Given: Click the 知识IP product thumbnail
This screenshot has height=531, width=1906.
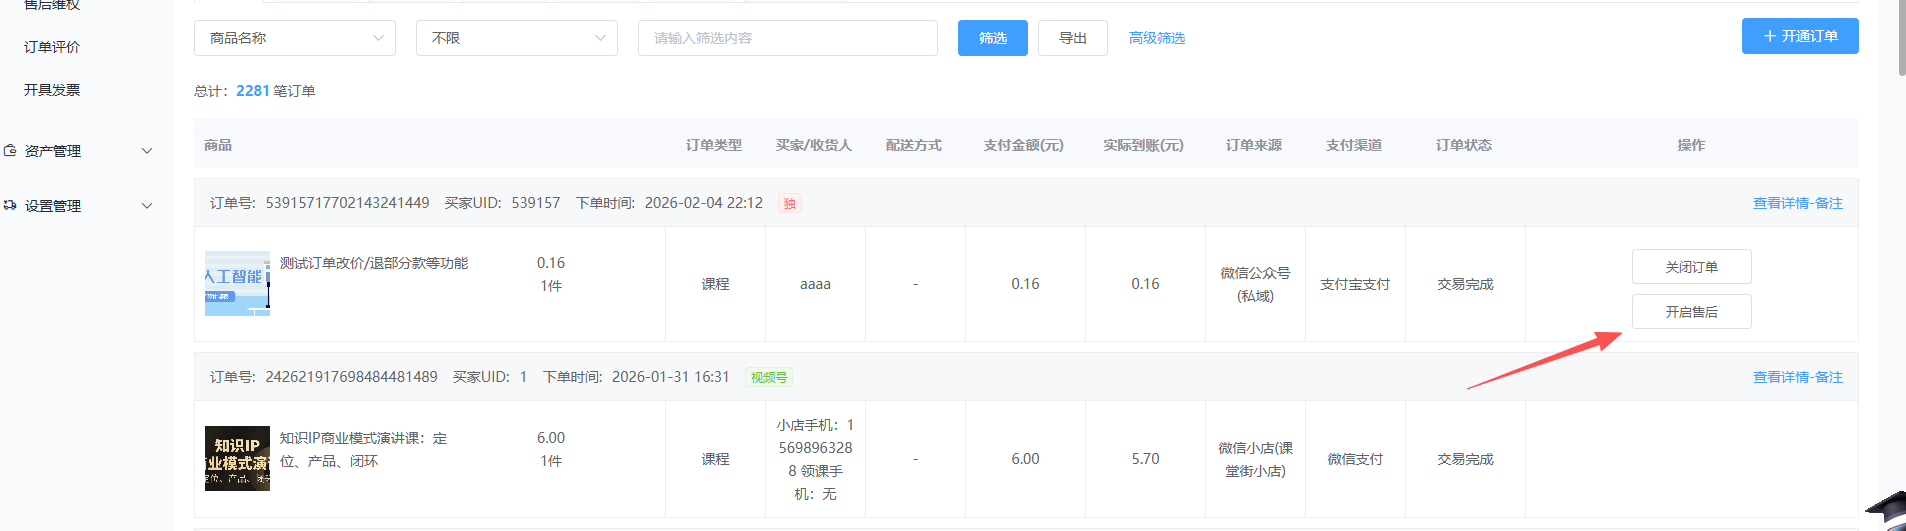Looking at the screenshot, I should click(x=237, y=458).
